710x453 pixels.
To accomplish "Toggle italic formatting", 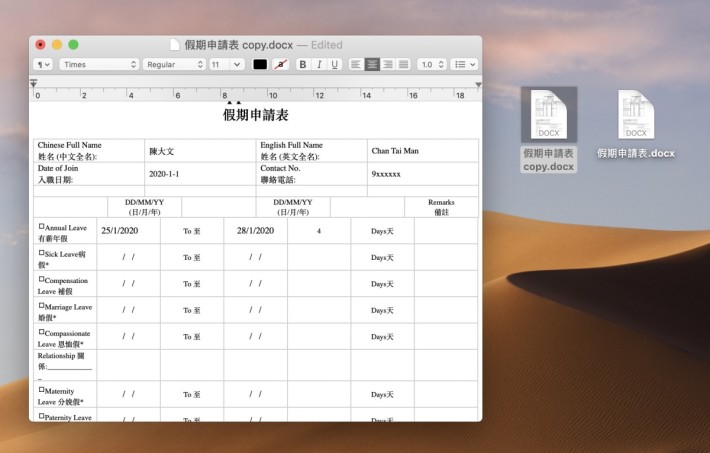I will 319,65.
